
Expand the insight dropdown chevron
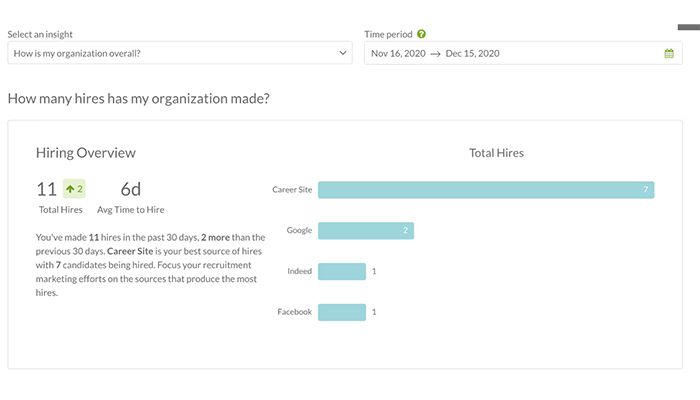[x=341, y=53]
